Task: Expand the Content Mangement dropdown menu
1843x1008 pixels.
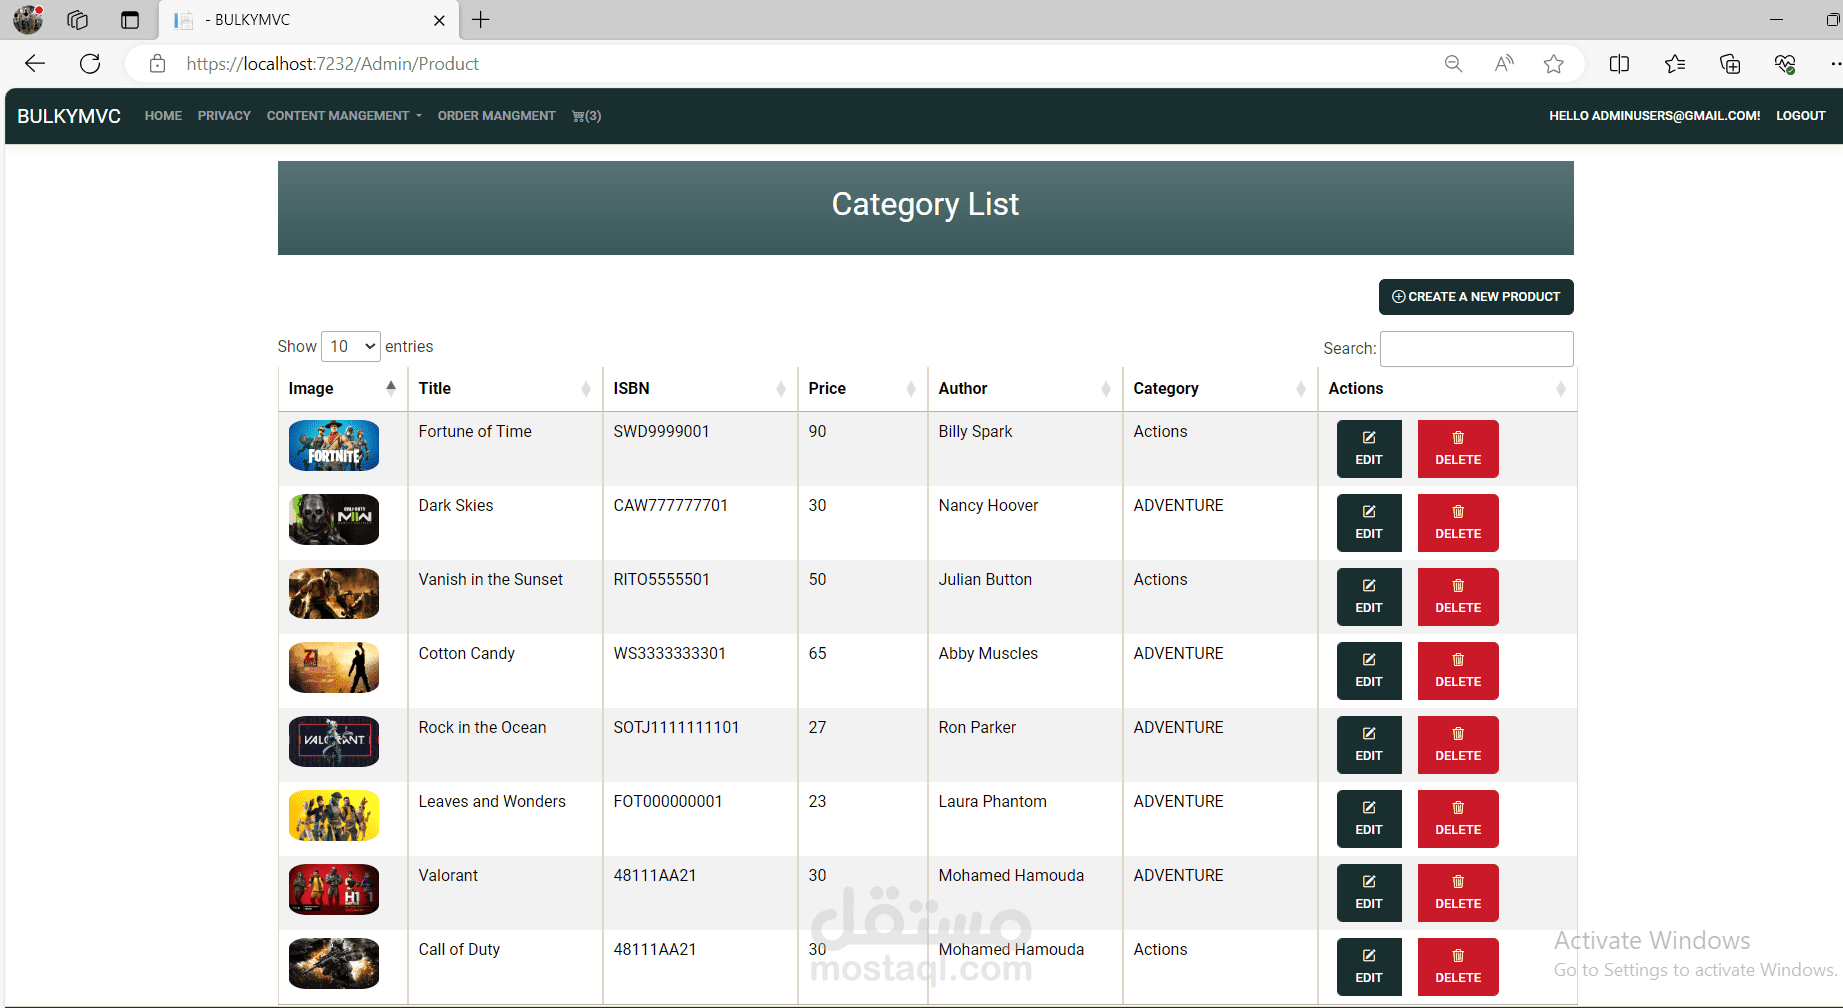Action: (343, 116)
